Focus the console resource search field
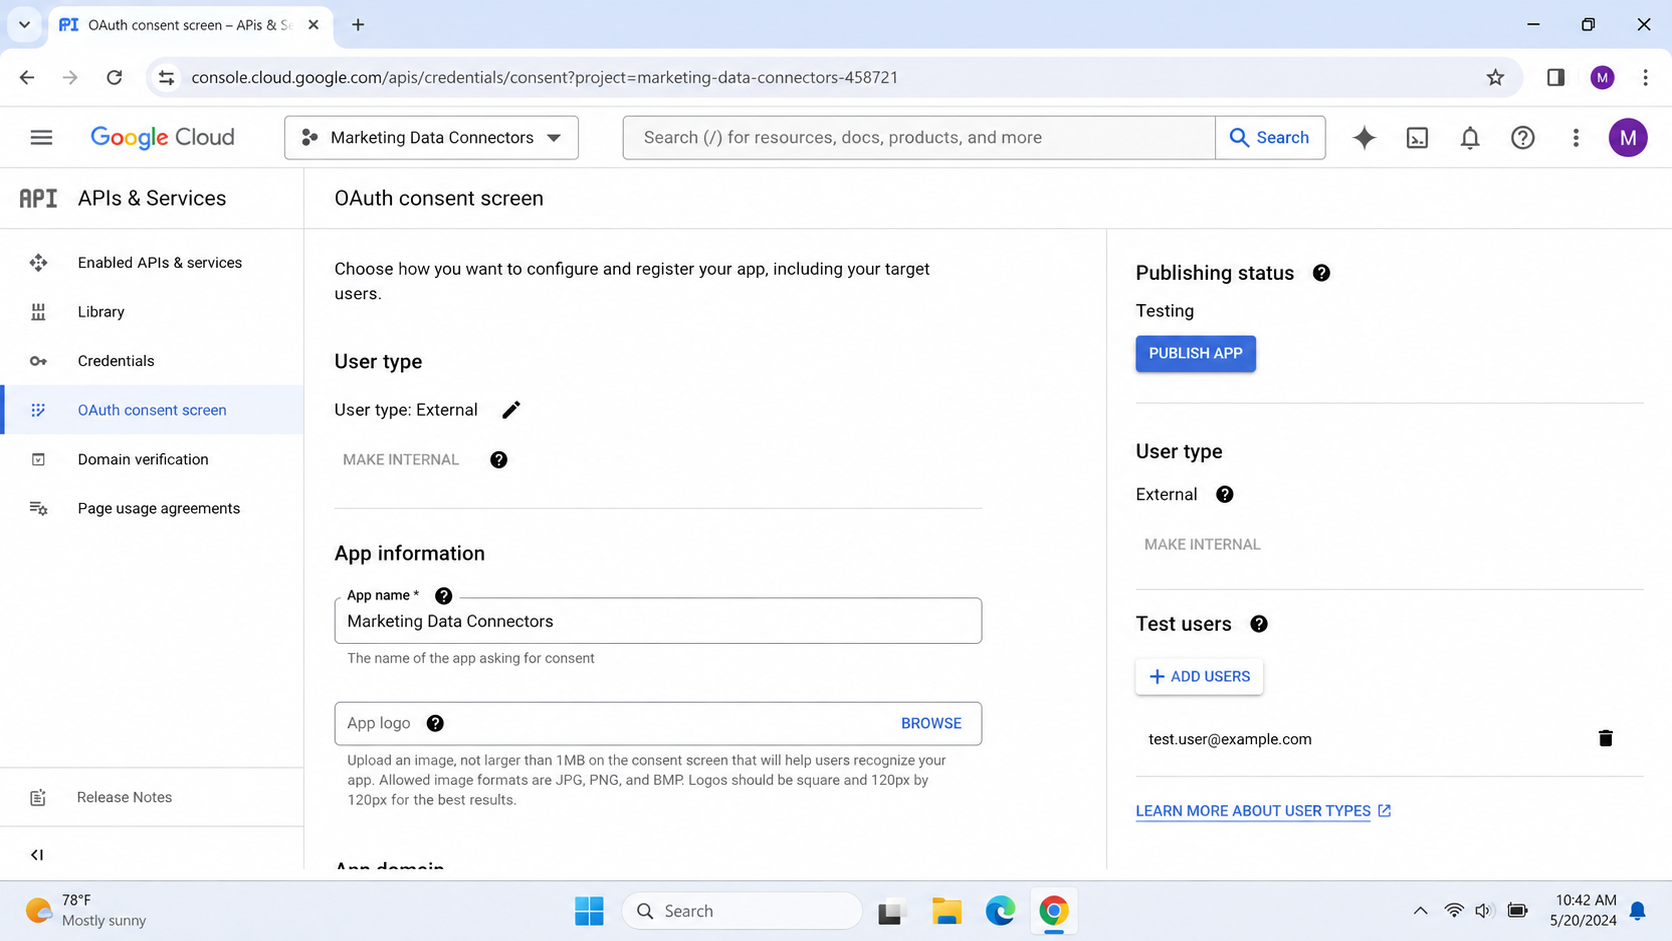This screenshot has width=1672, height=941. 918,138
